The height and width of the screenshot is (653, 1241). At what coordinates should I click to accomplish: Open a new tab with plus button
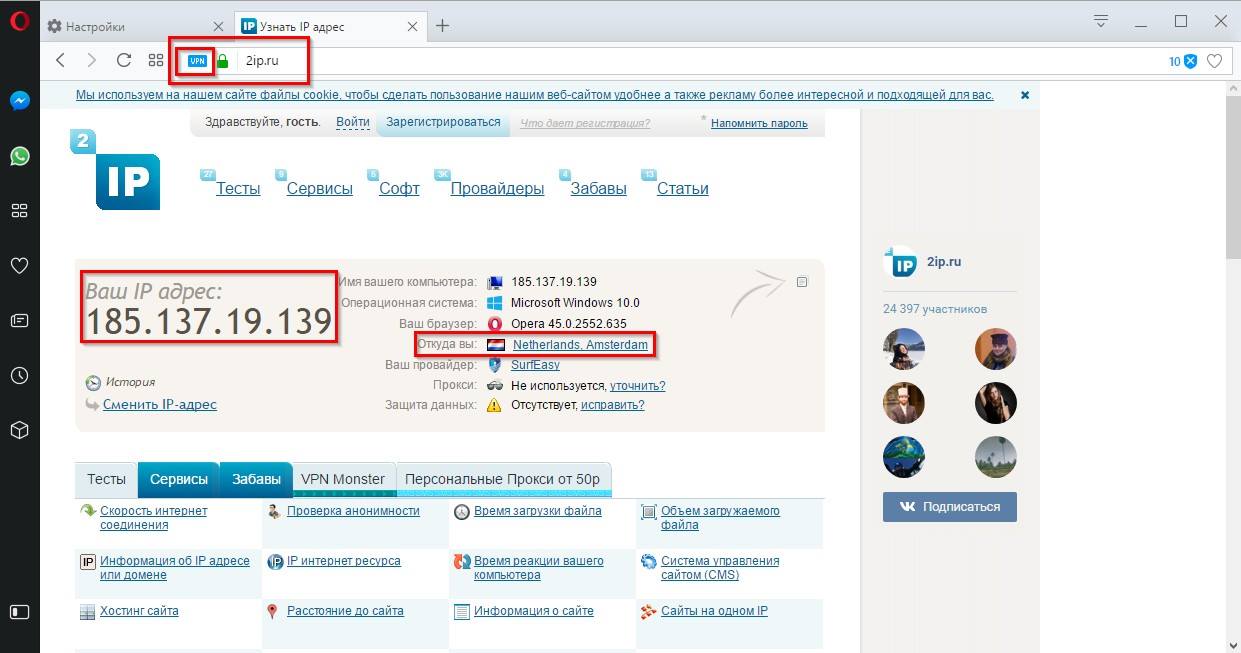(442, 26)
